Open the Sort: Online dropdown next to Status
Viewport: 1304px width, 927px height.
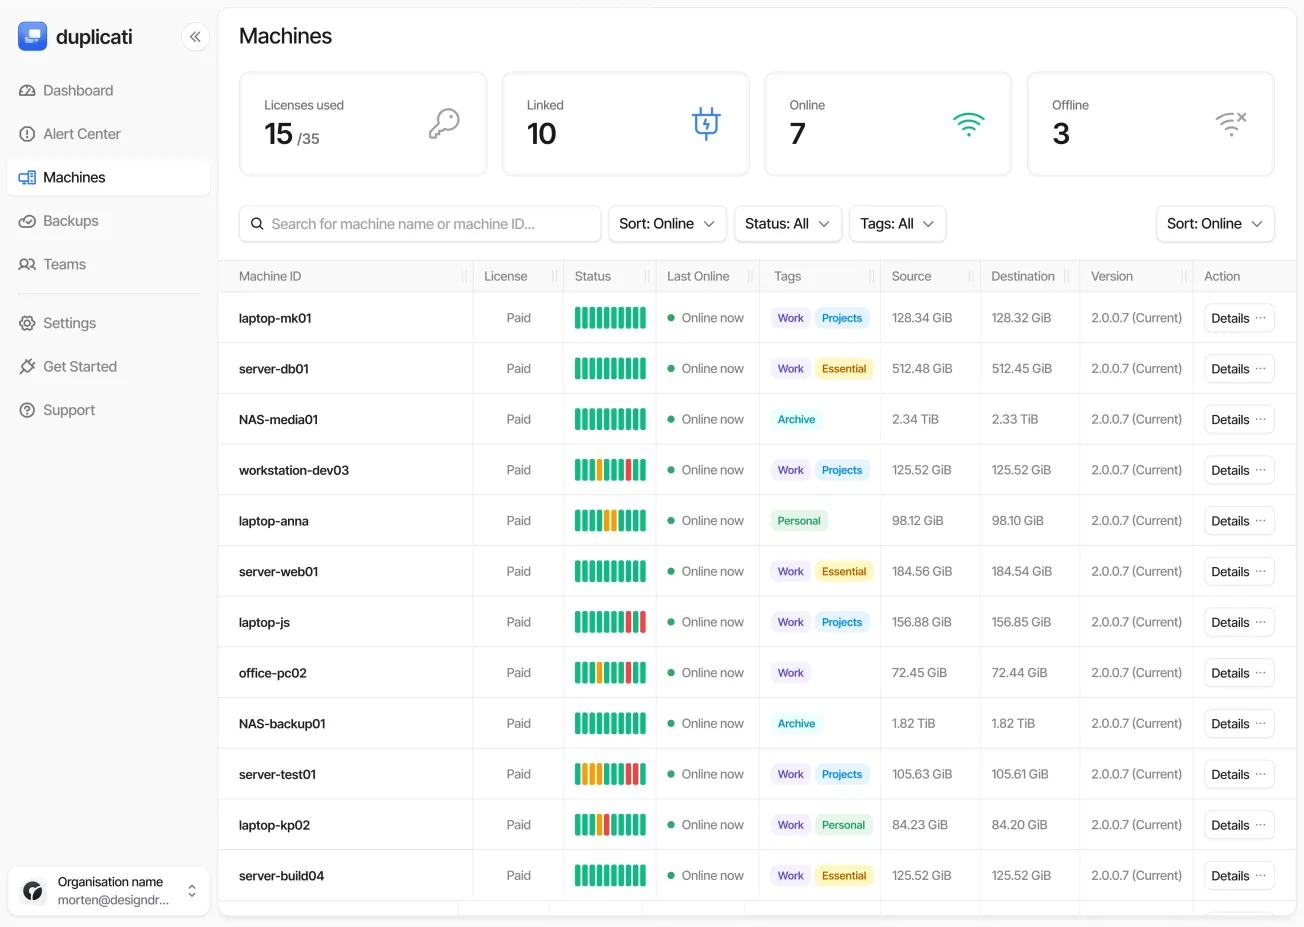[x=667, y=223]
